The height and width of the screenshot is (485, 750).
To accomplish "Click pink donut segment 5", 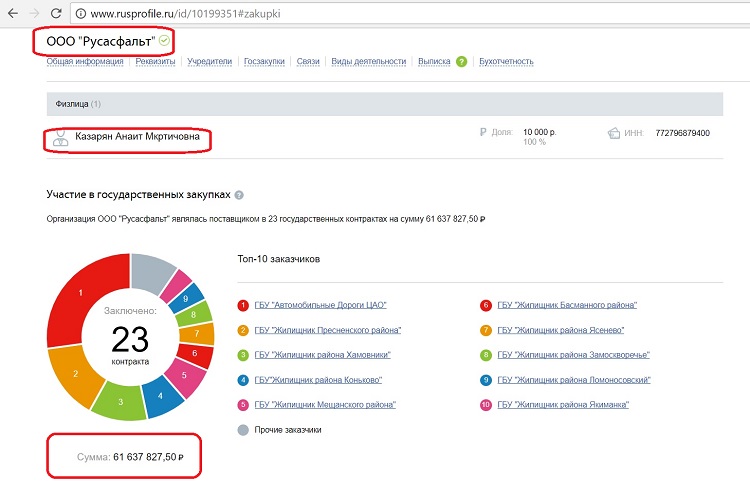I will point(184,375).
